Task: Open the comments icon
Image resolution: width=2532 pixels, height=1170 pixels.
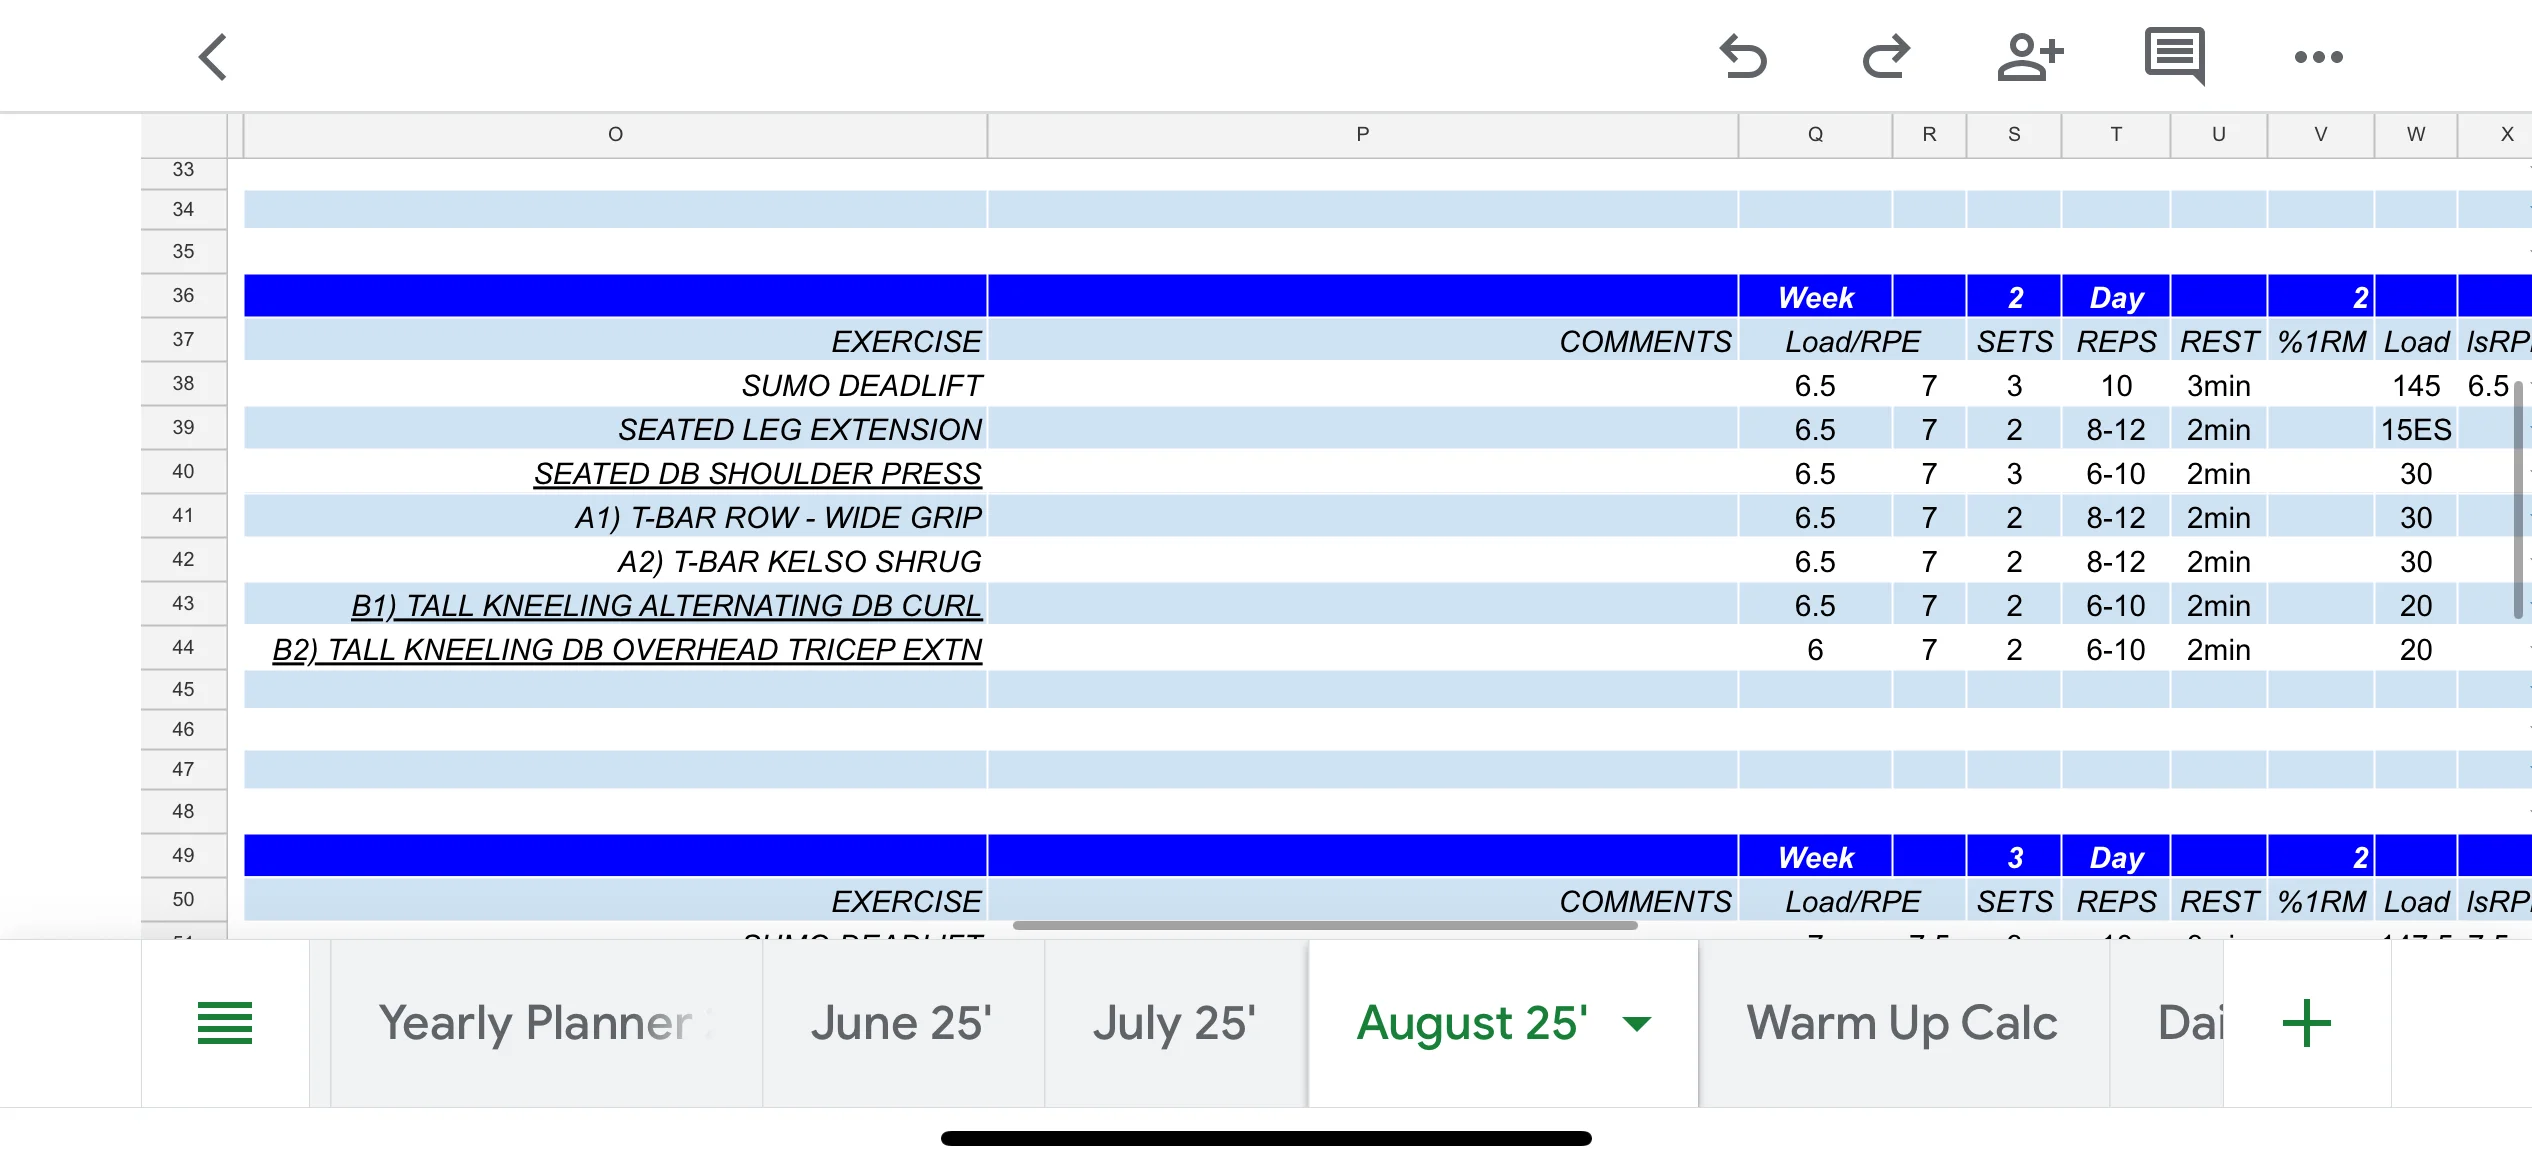Action: 2174,55
